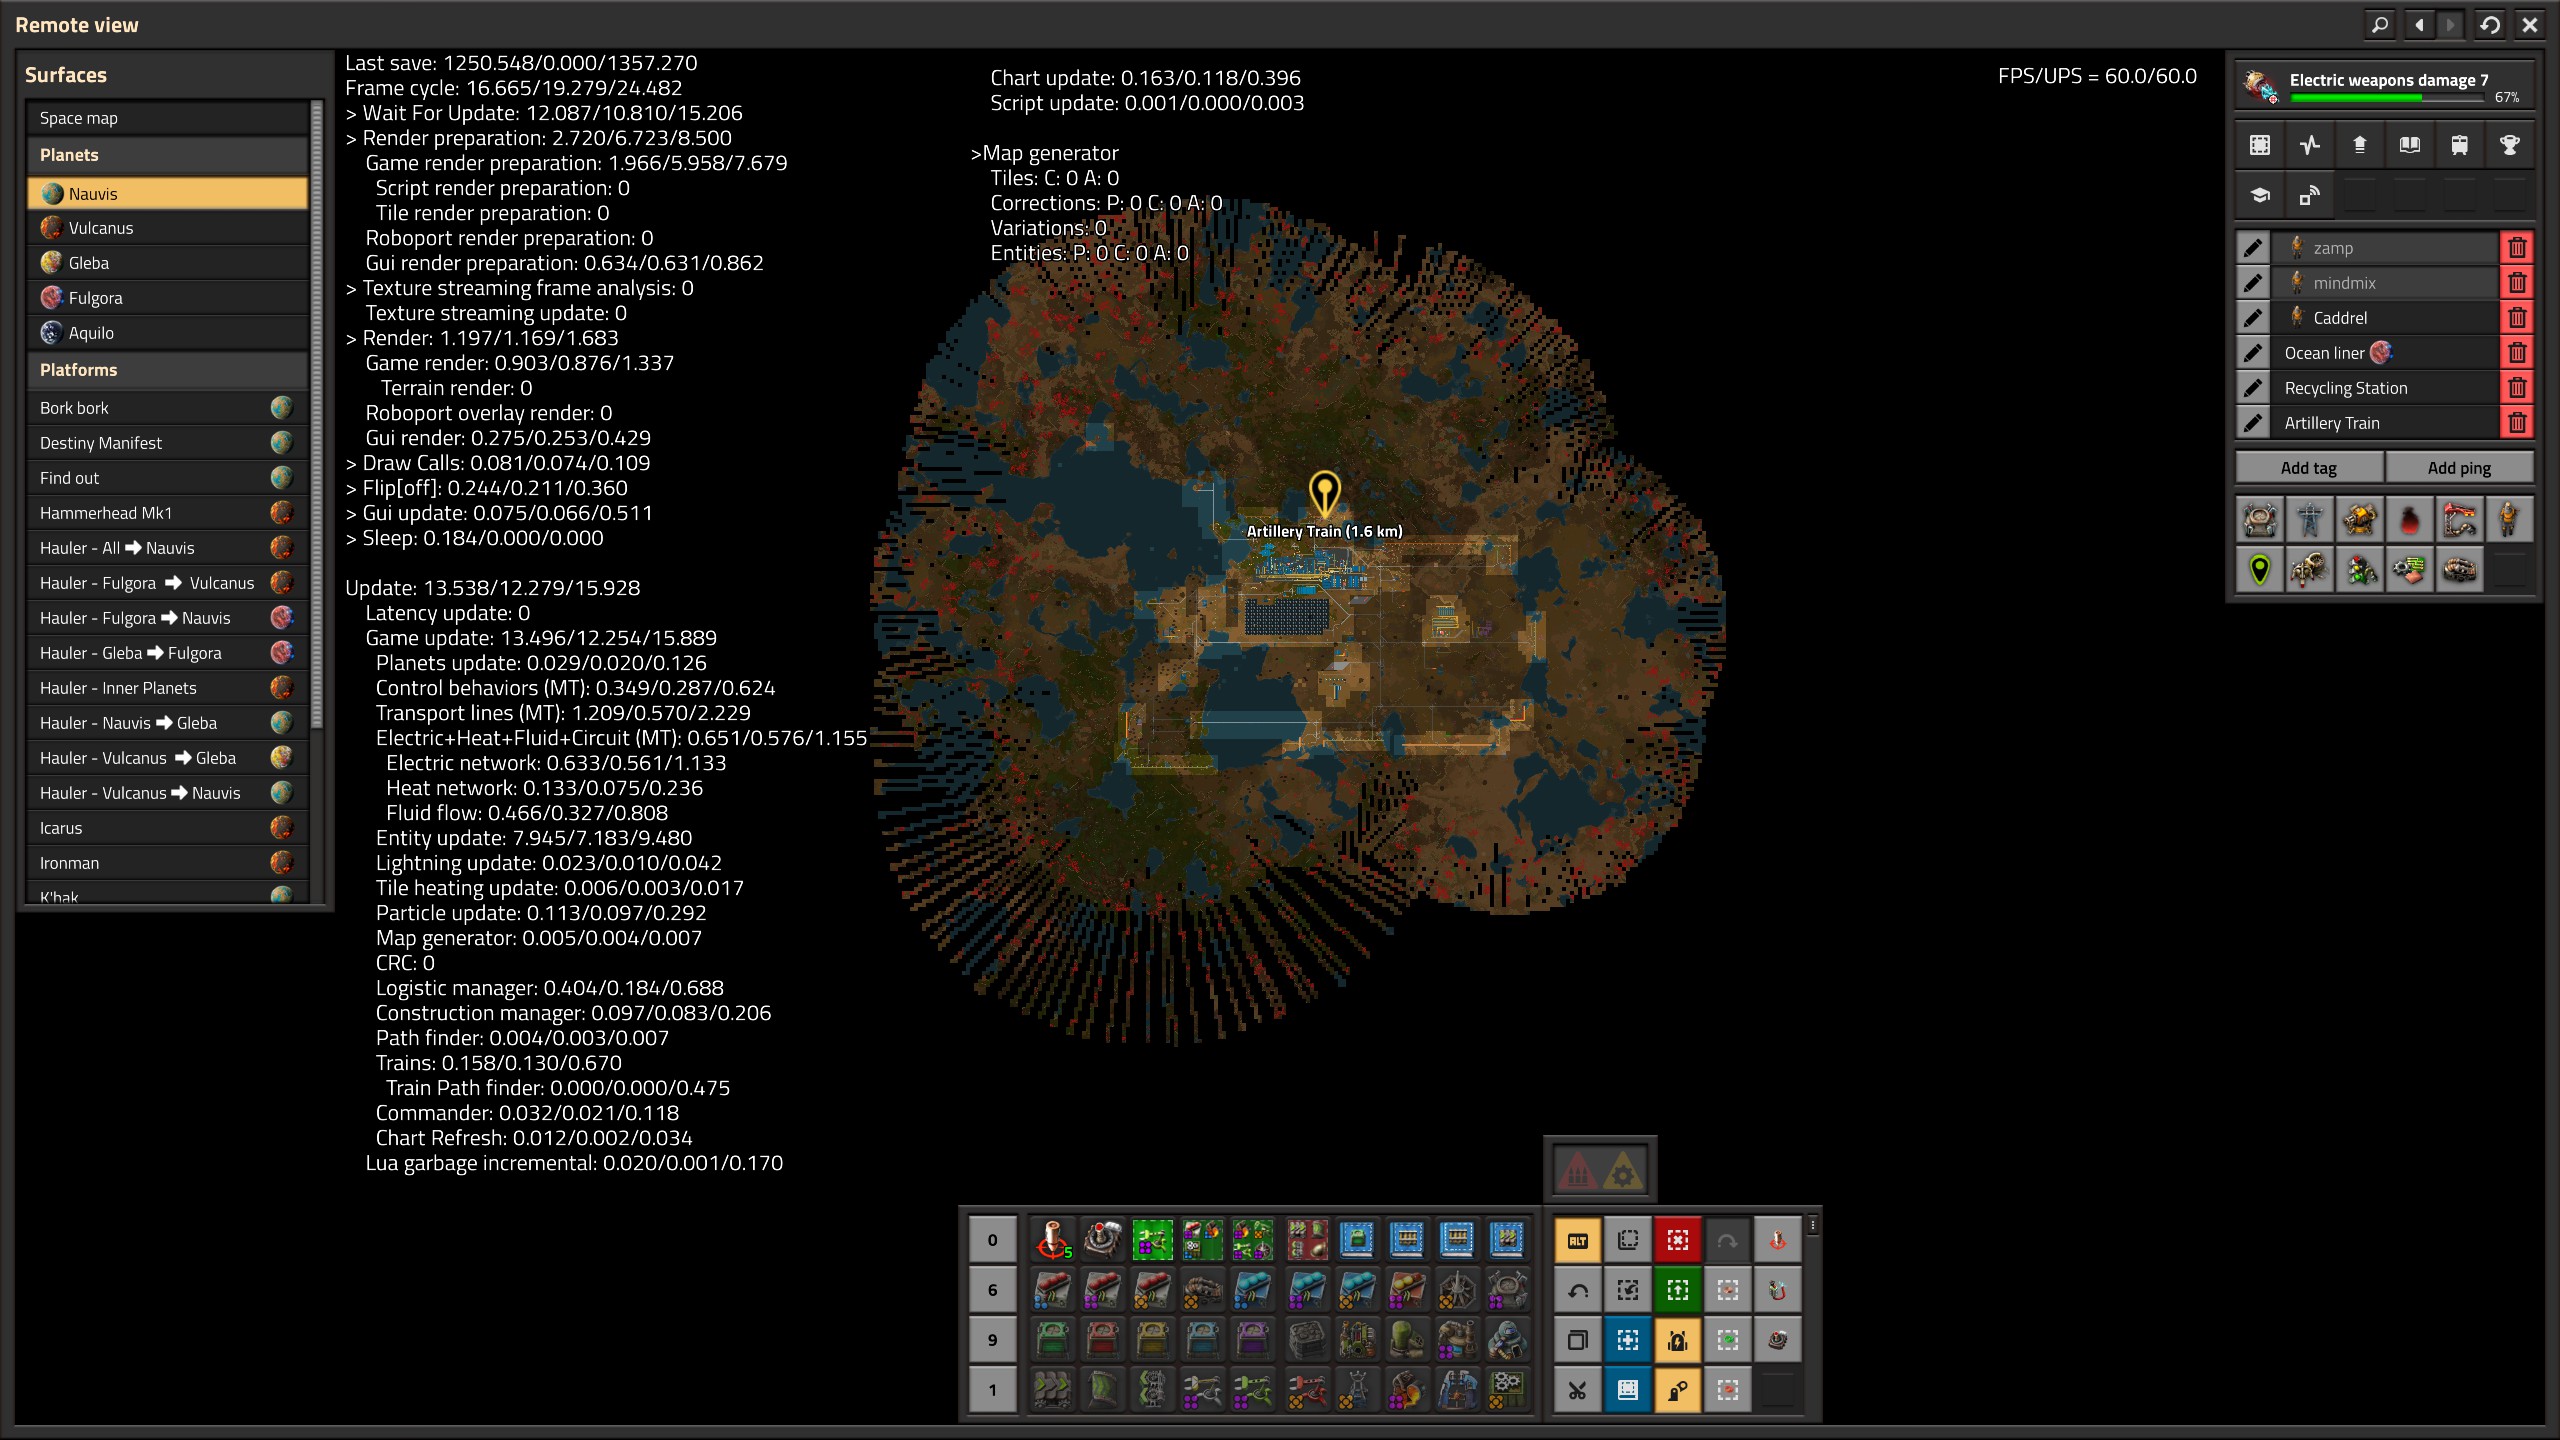Screen dimensions: 2560x1440
Task: Open the Factoriopedia book icon
Action: (2409, 145)
